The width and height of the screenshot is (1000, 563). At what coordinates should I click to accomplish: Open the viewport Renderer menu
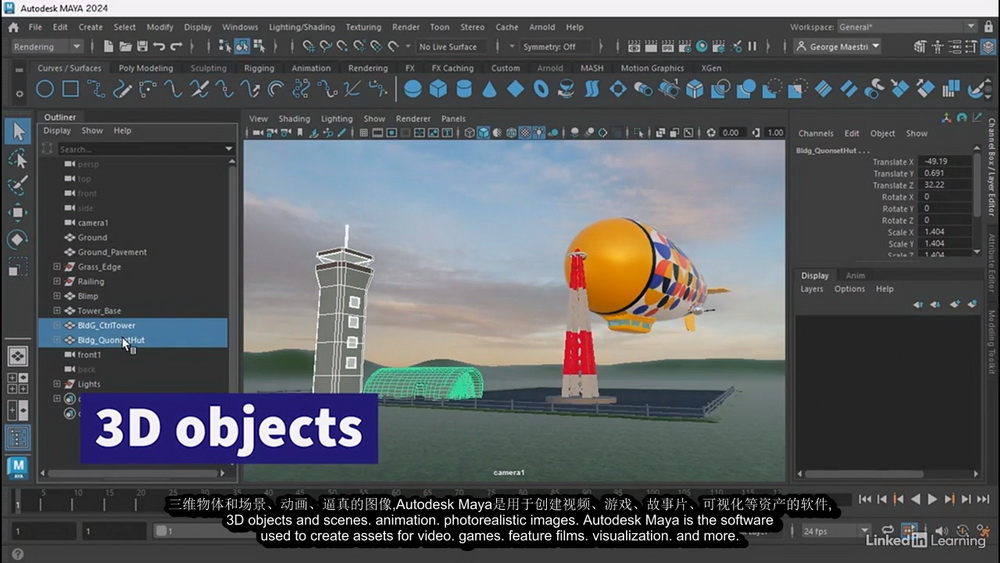click(x=413, y=119)
